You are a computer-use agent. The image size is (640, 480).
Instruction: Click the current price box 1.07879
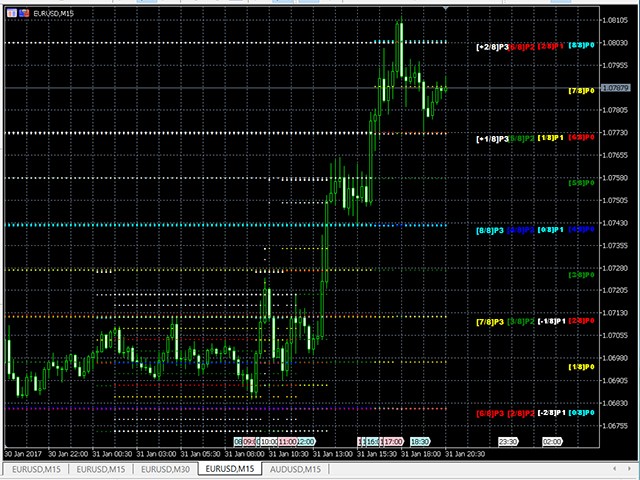coord(615,88)
